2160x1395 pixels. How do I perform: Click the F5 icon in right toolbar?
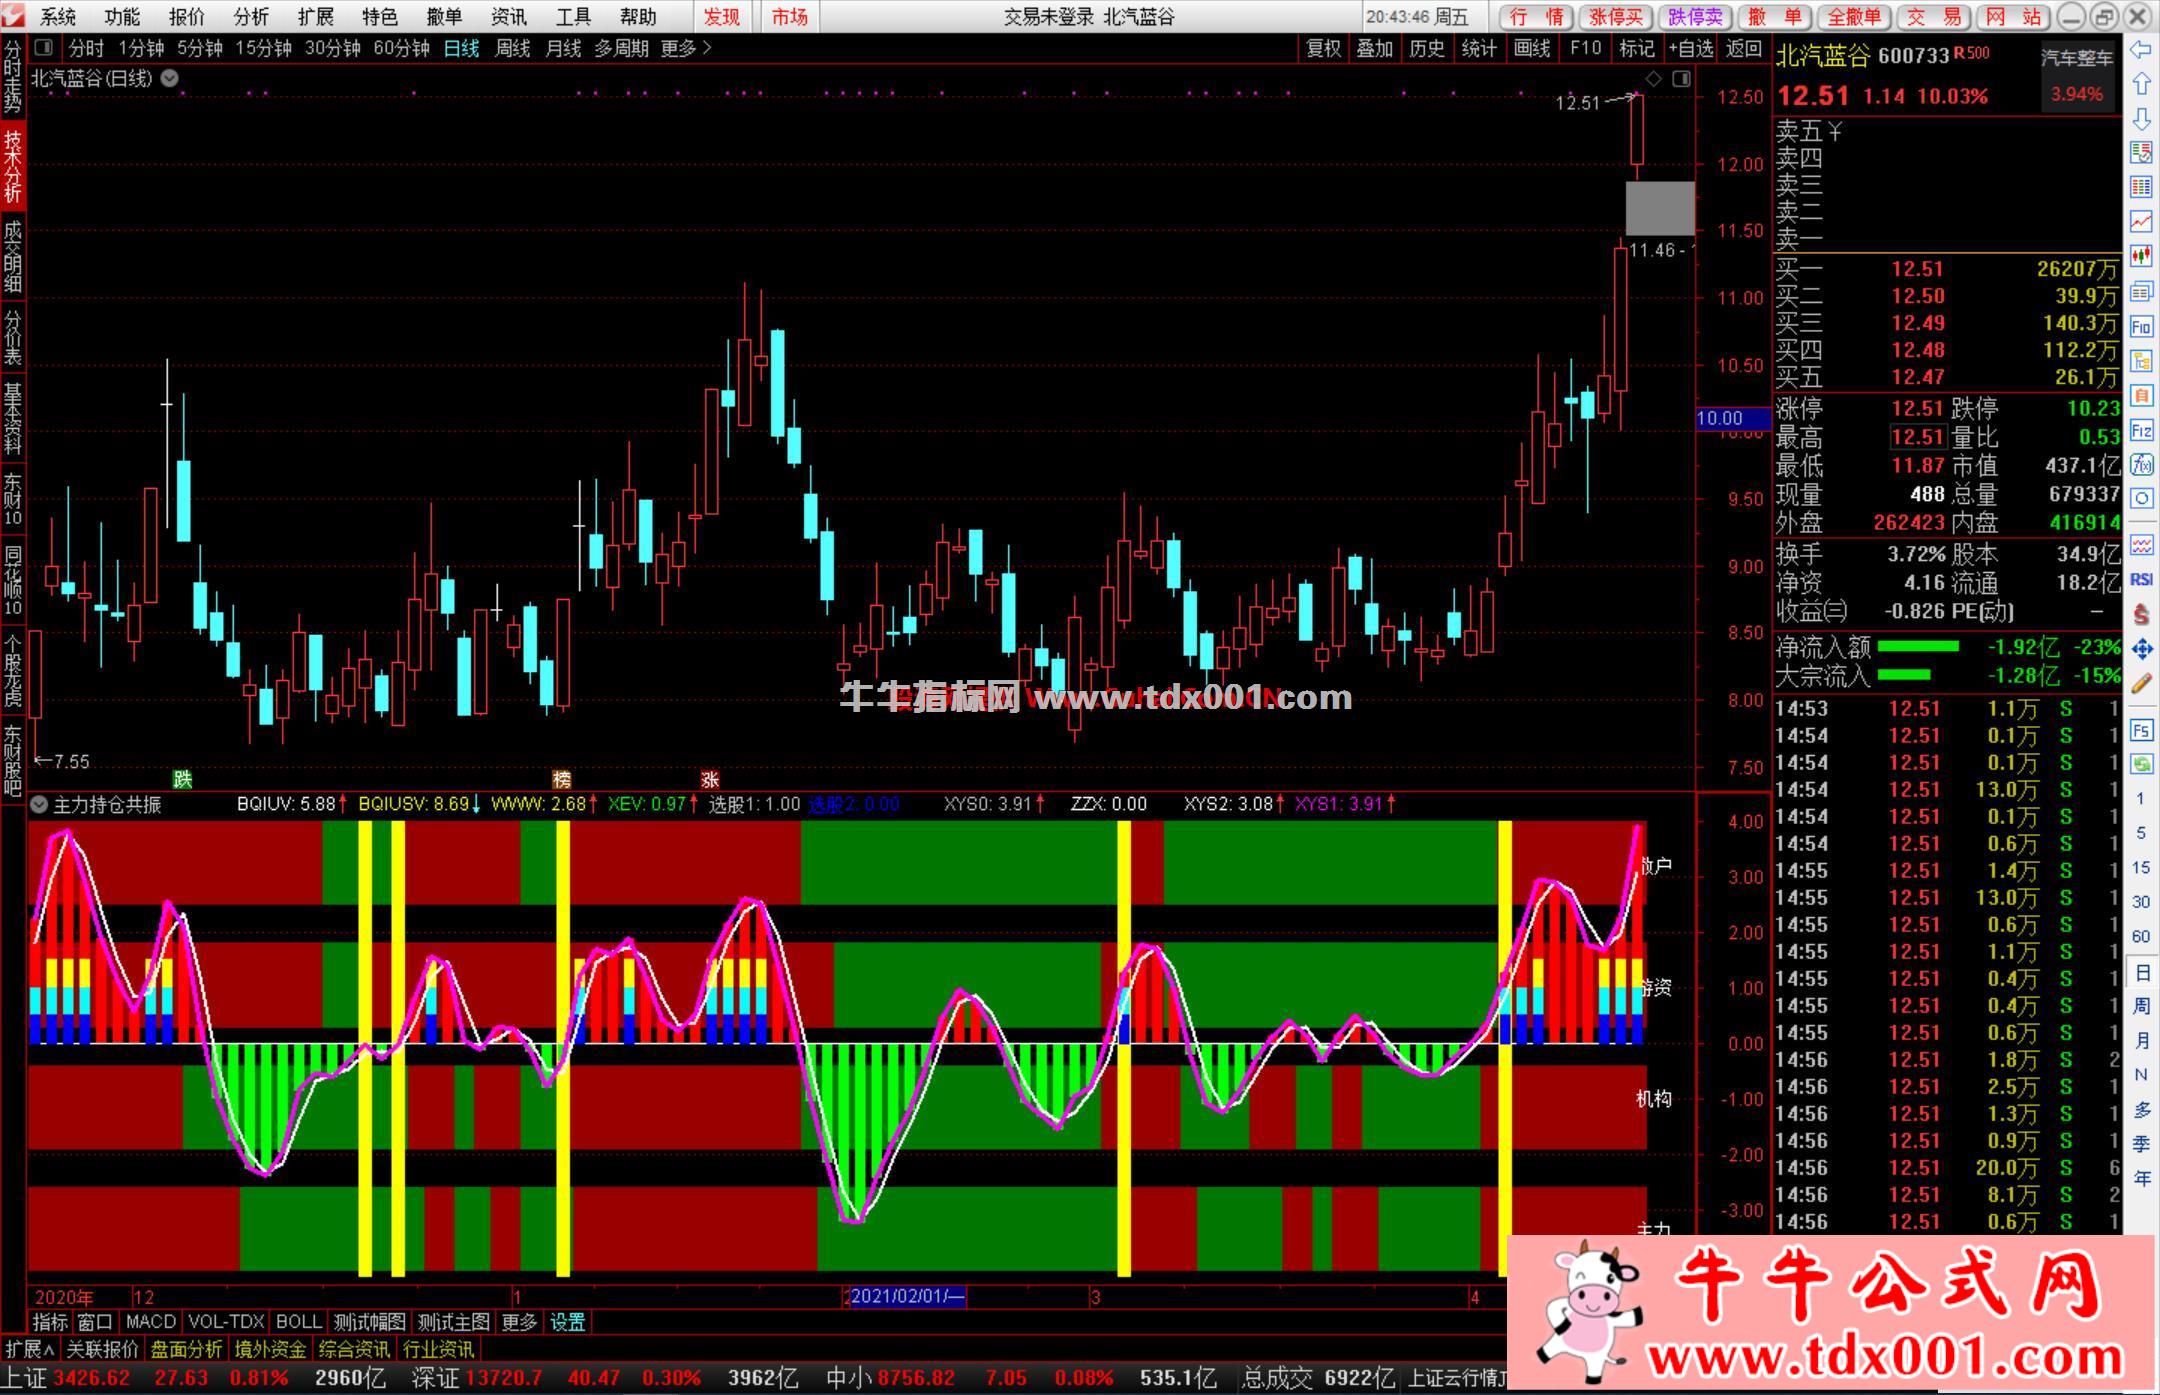2141,731
